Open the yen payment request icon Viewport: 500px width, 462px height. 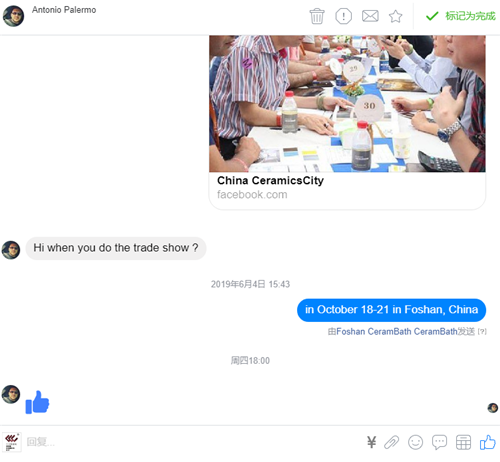point(371,442)
